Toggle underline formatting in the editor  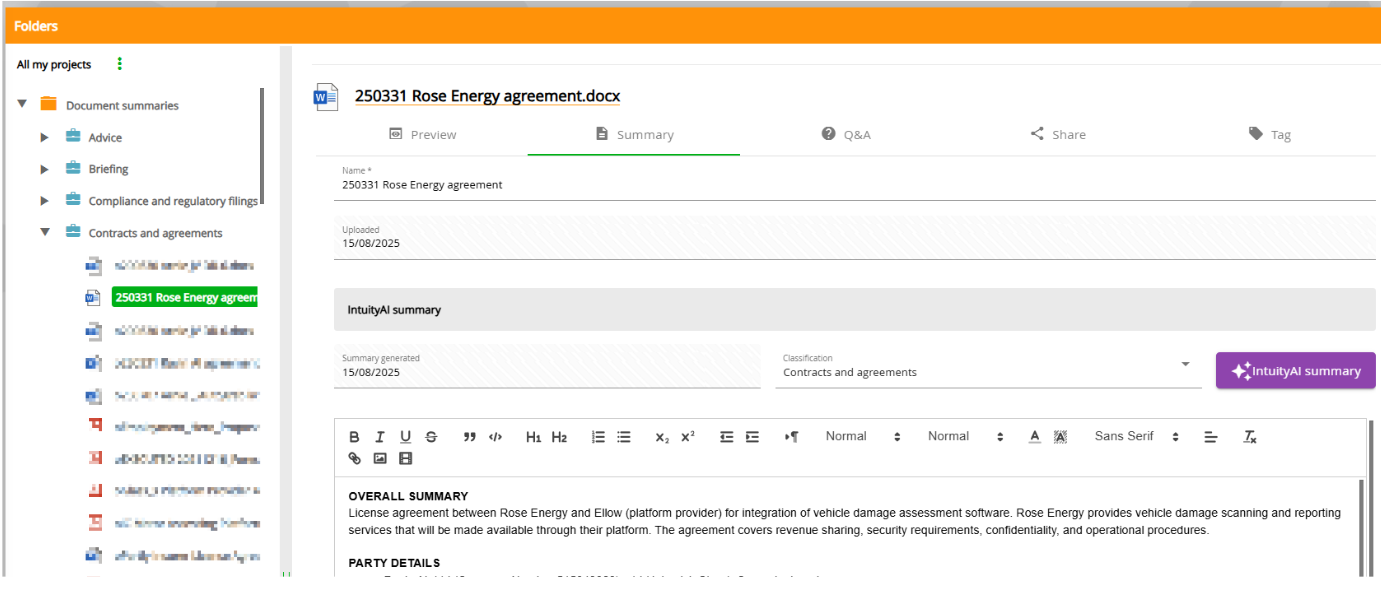405,437
